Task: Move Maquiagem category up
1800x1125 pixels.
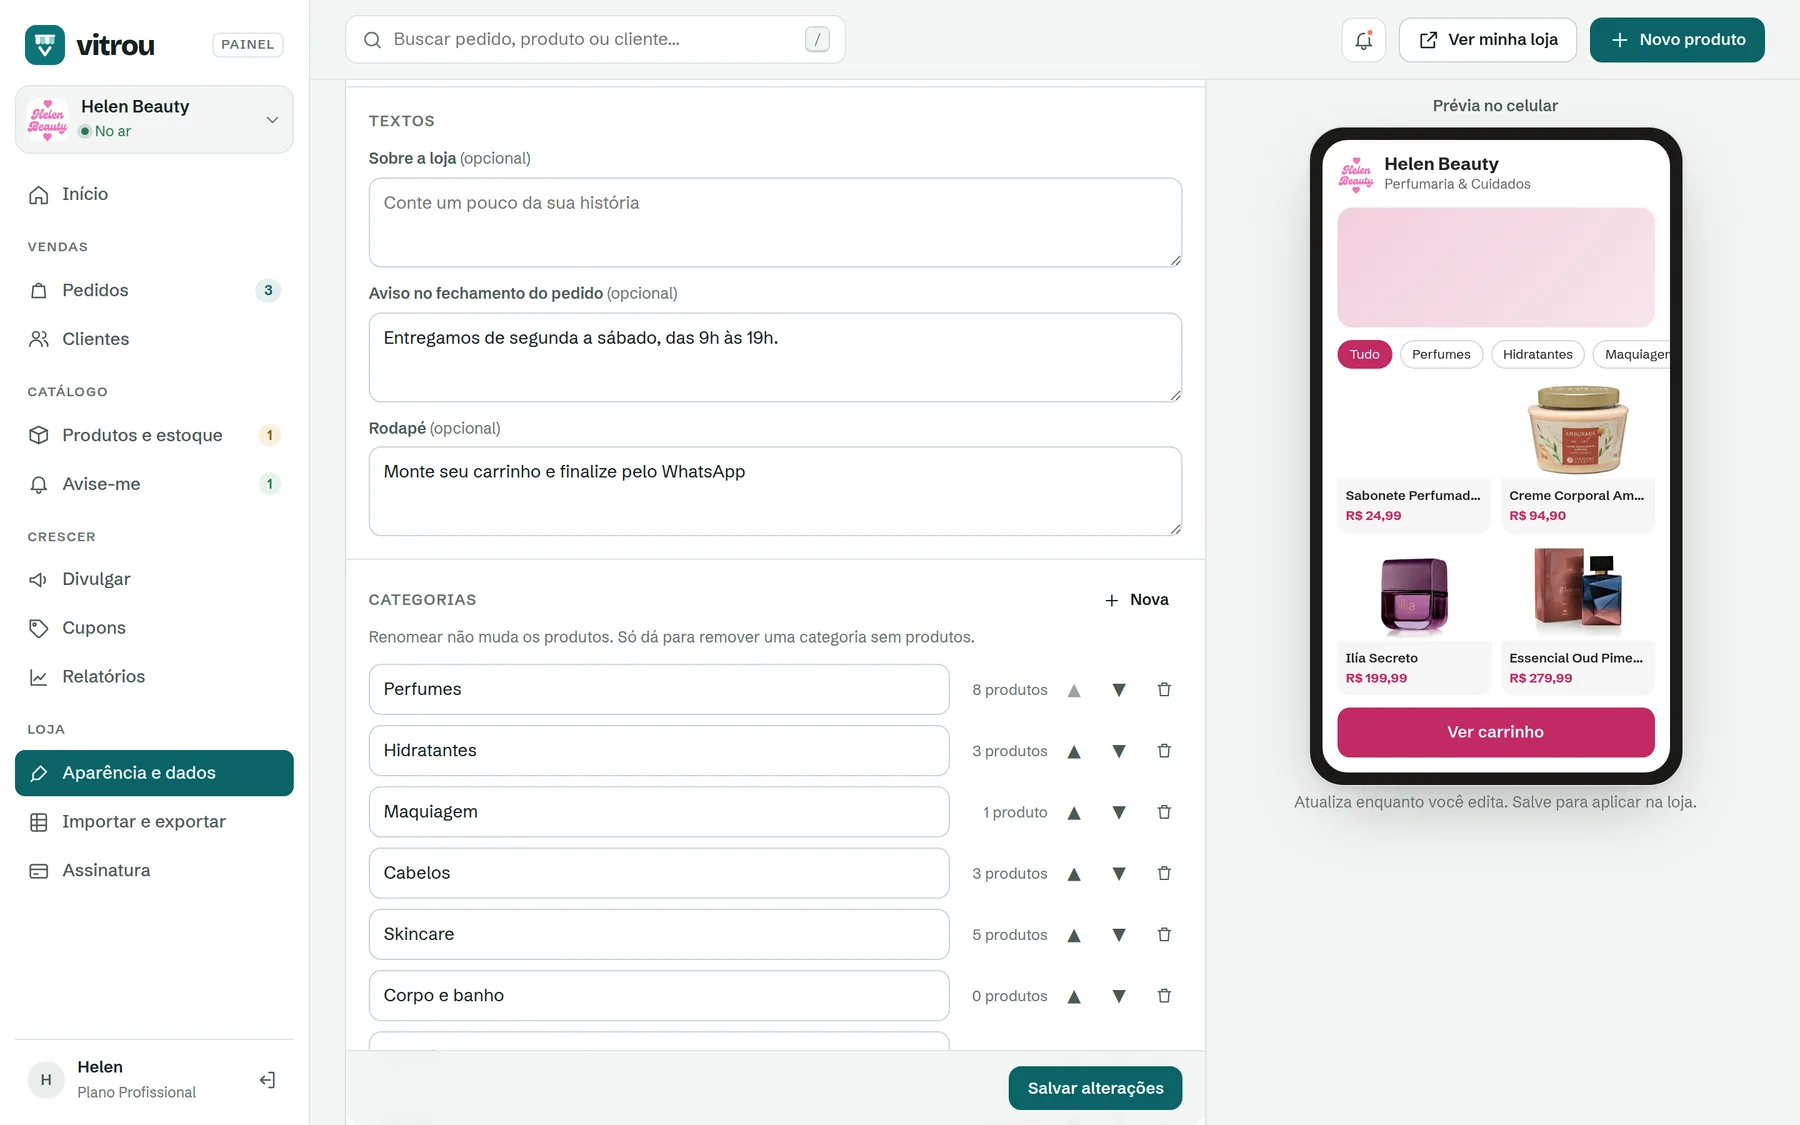Action: tap(1074, 812)
